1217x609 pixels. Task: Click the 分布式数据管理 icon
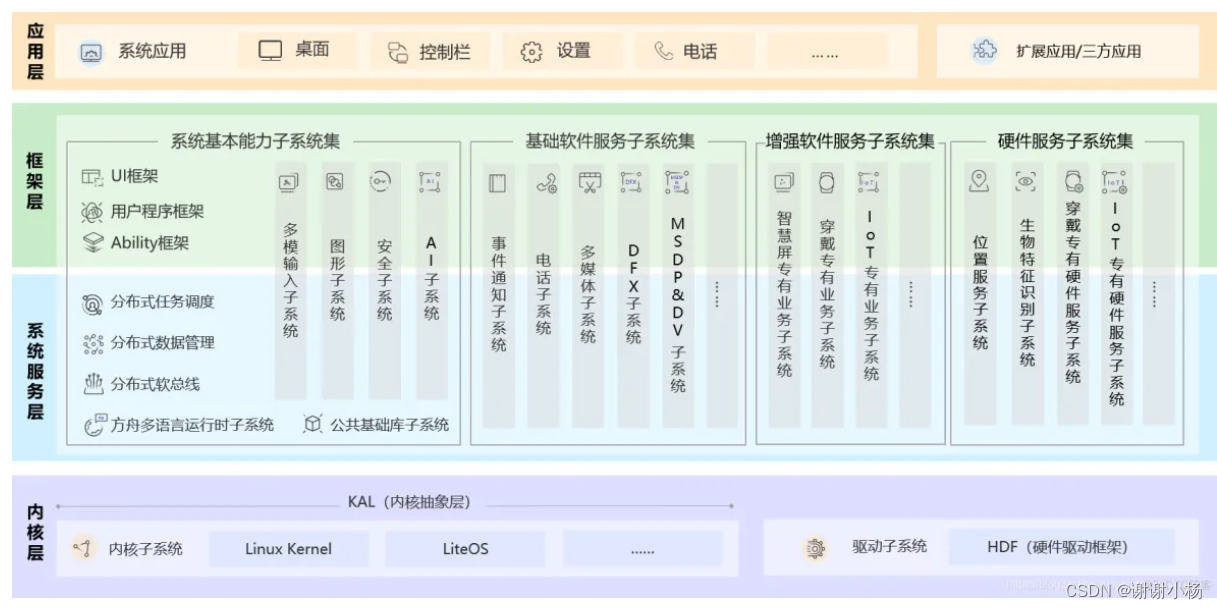93,343
